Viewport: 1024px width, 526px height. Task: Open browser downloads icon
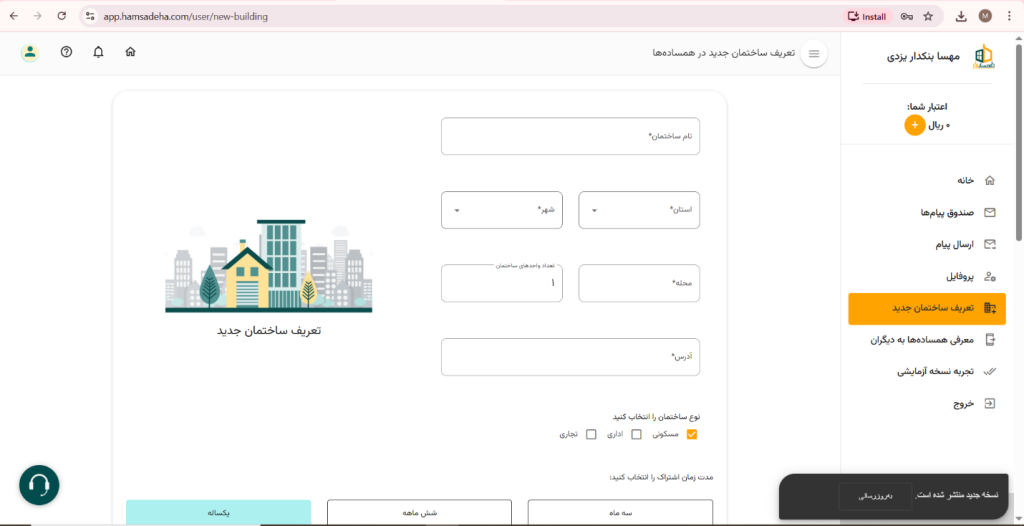tap(961, 16)
